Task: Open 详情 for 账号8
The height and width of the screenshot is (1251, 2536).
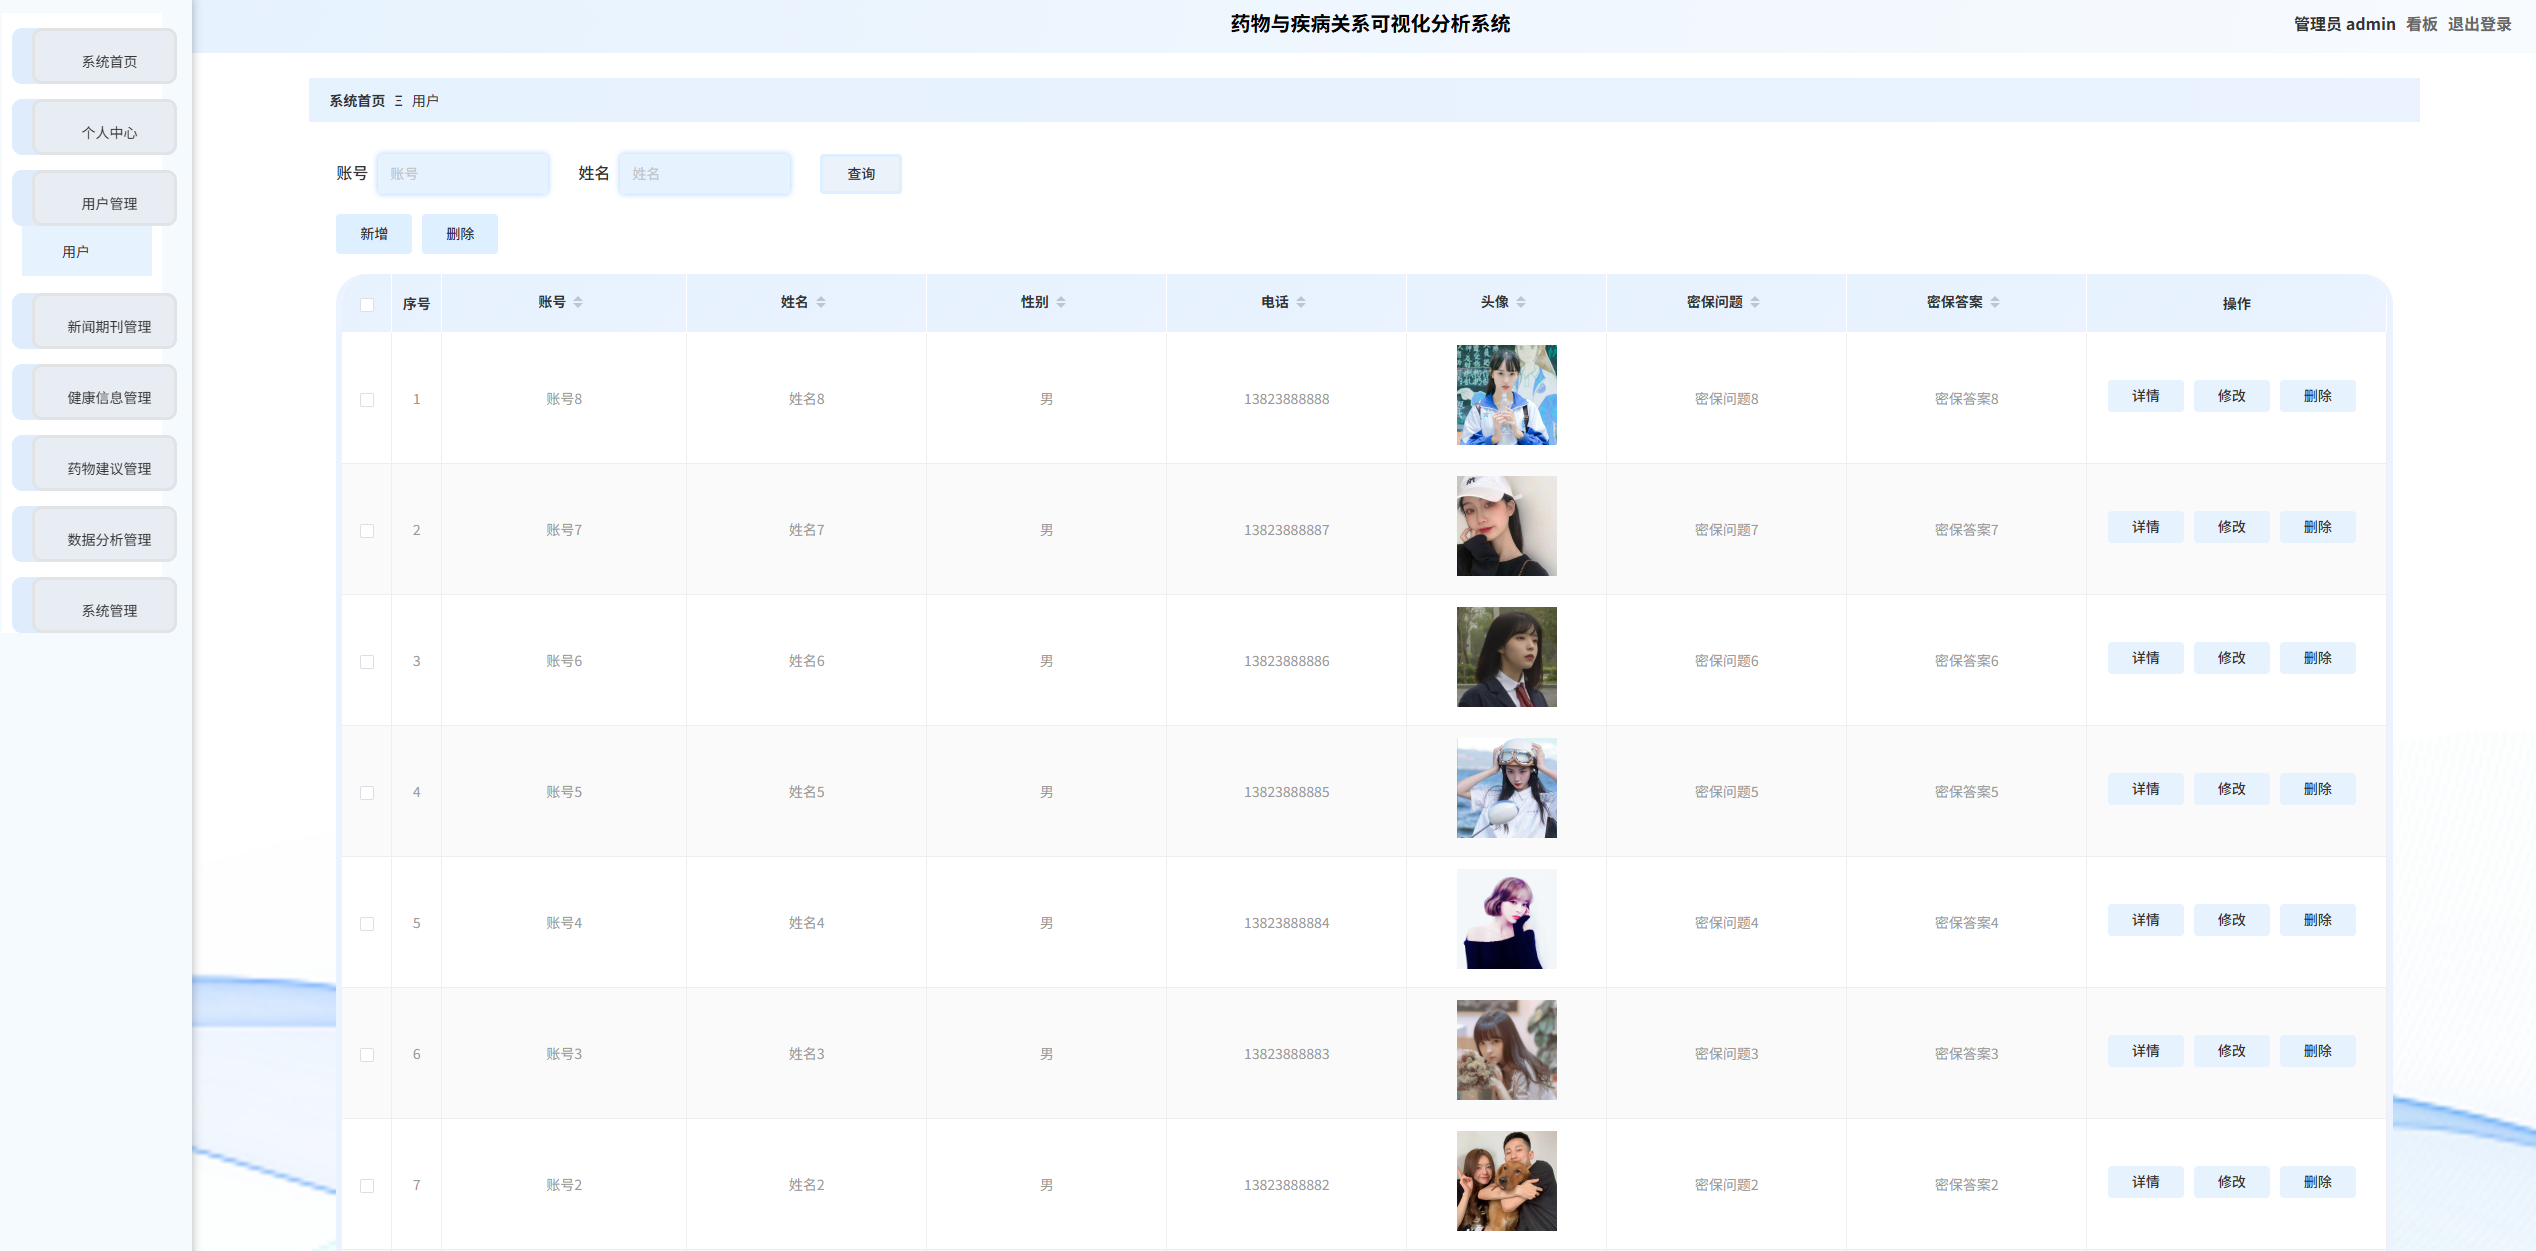Action: tap(2146, 396)
